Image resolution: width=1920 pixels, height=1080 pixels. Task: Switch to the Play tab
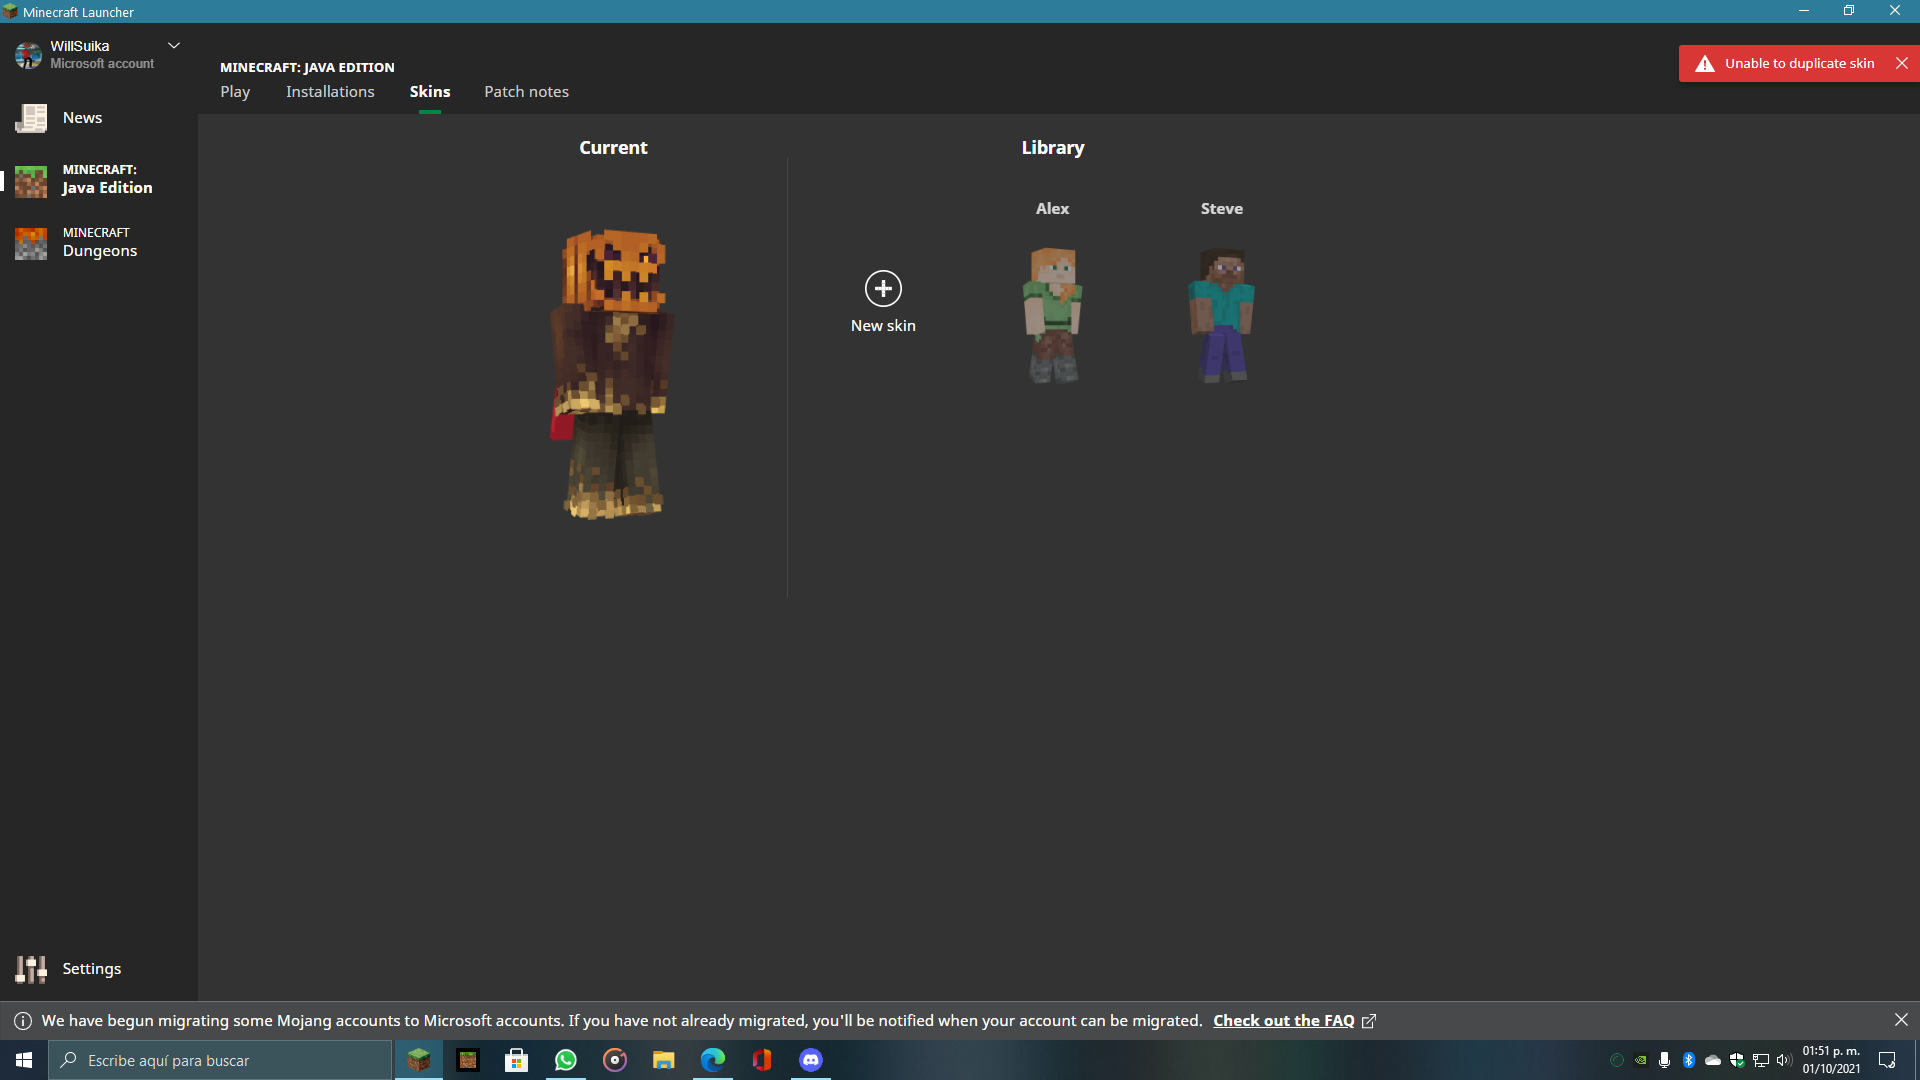coord(235,91)
